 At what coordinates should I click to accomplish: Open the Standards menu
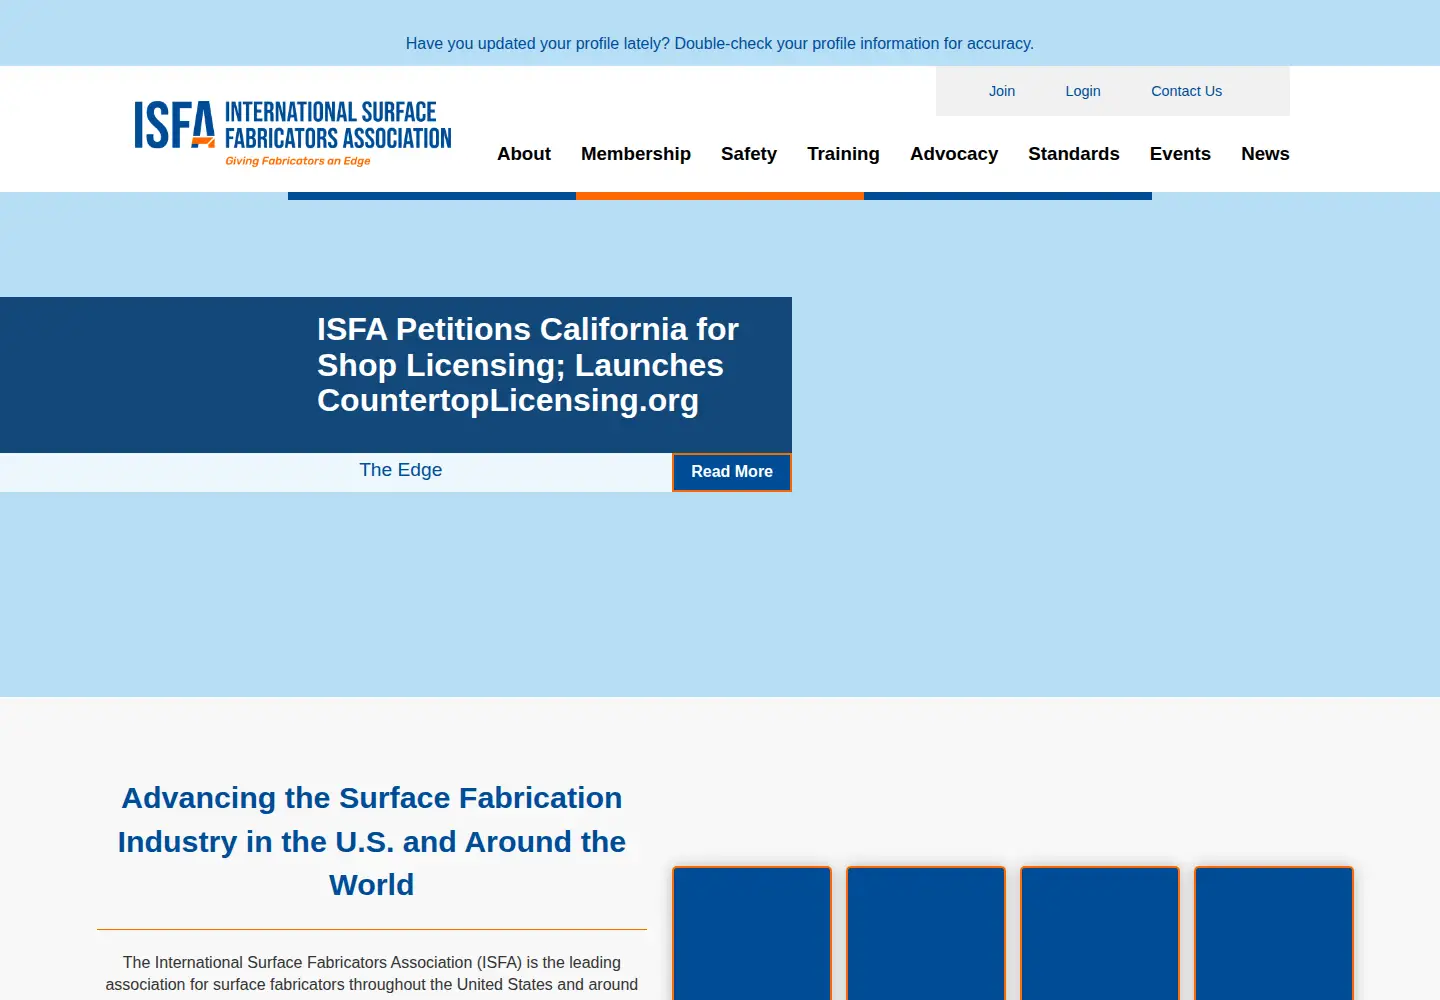coord(1074,154)
